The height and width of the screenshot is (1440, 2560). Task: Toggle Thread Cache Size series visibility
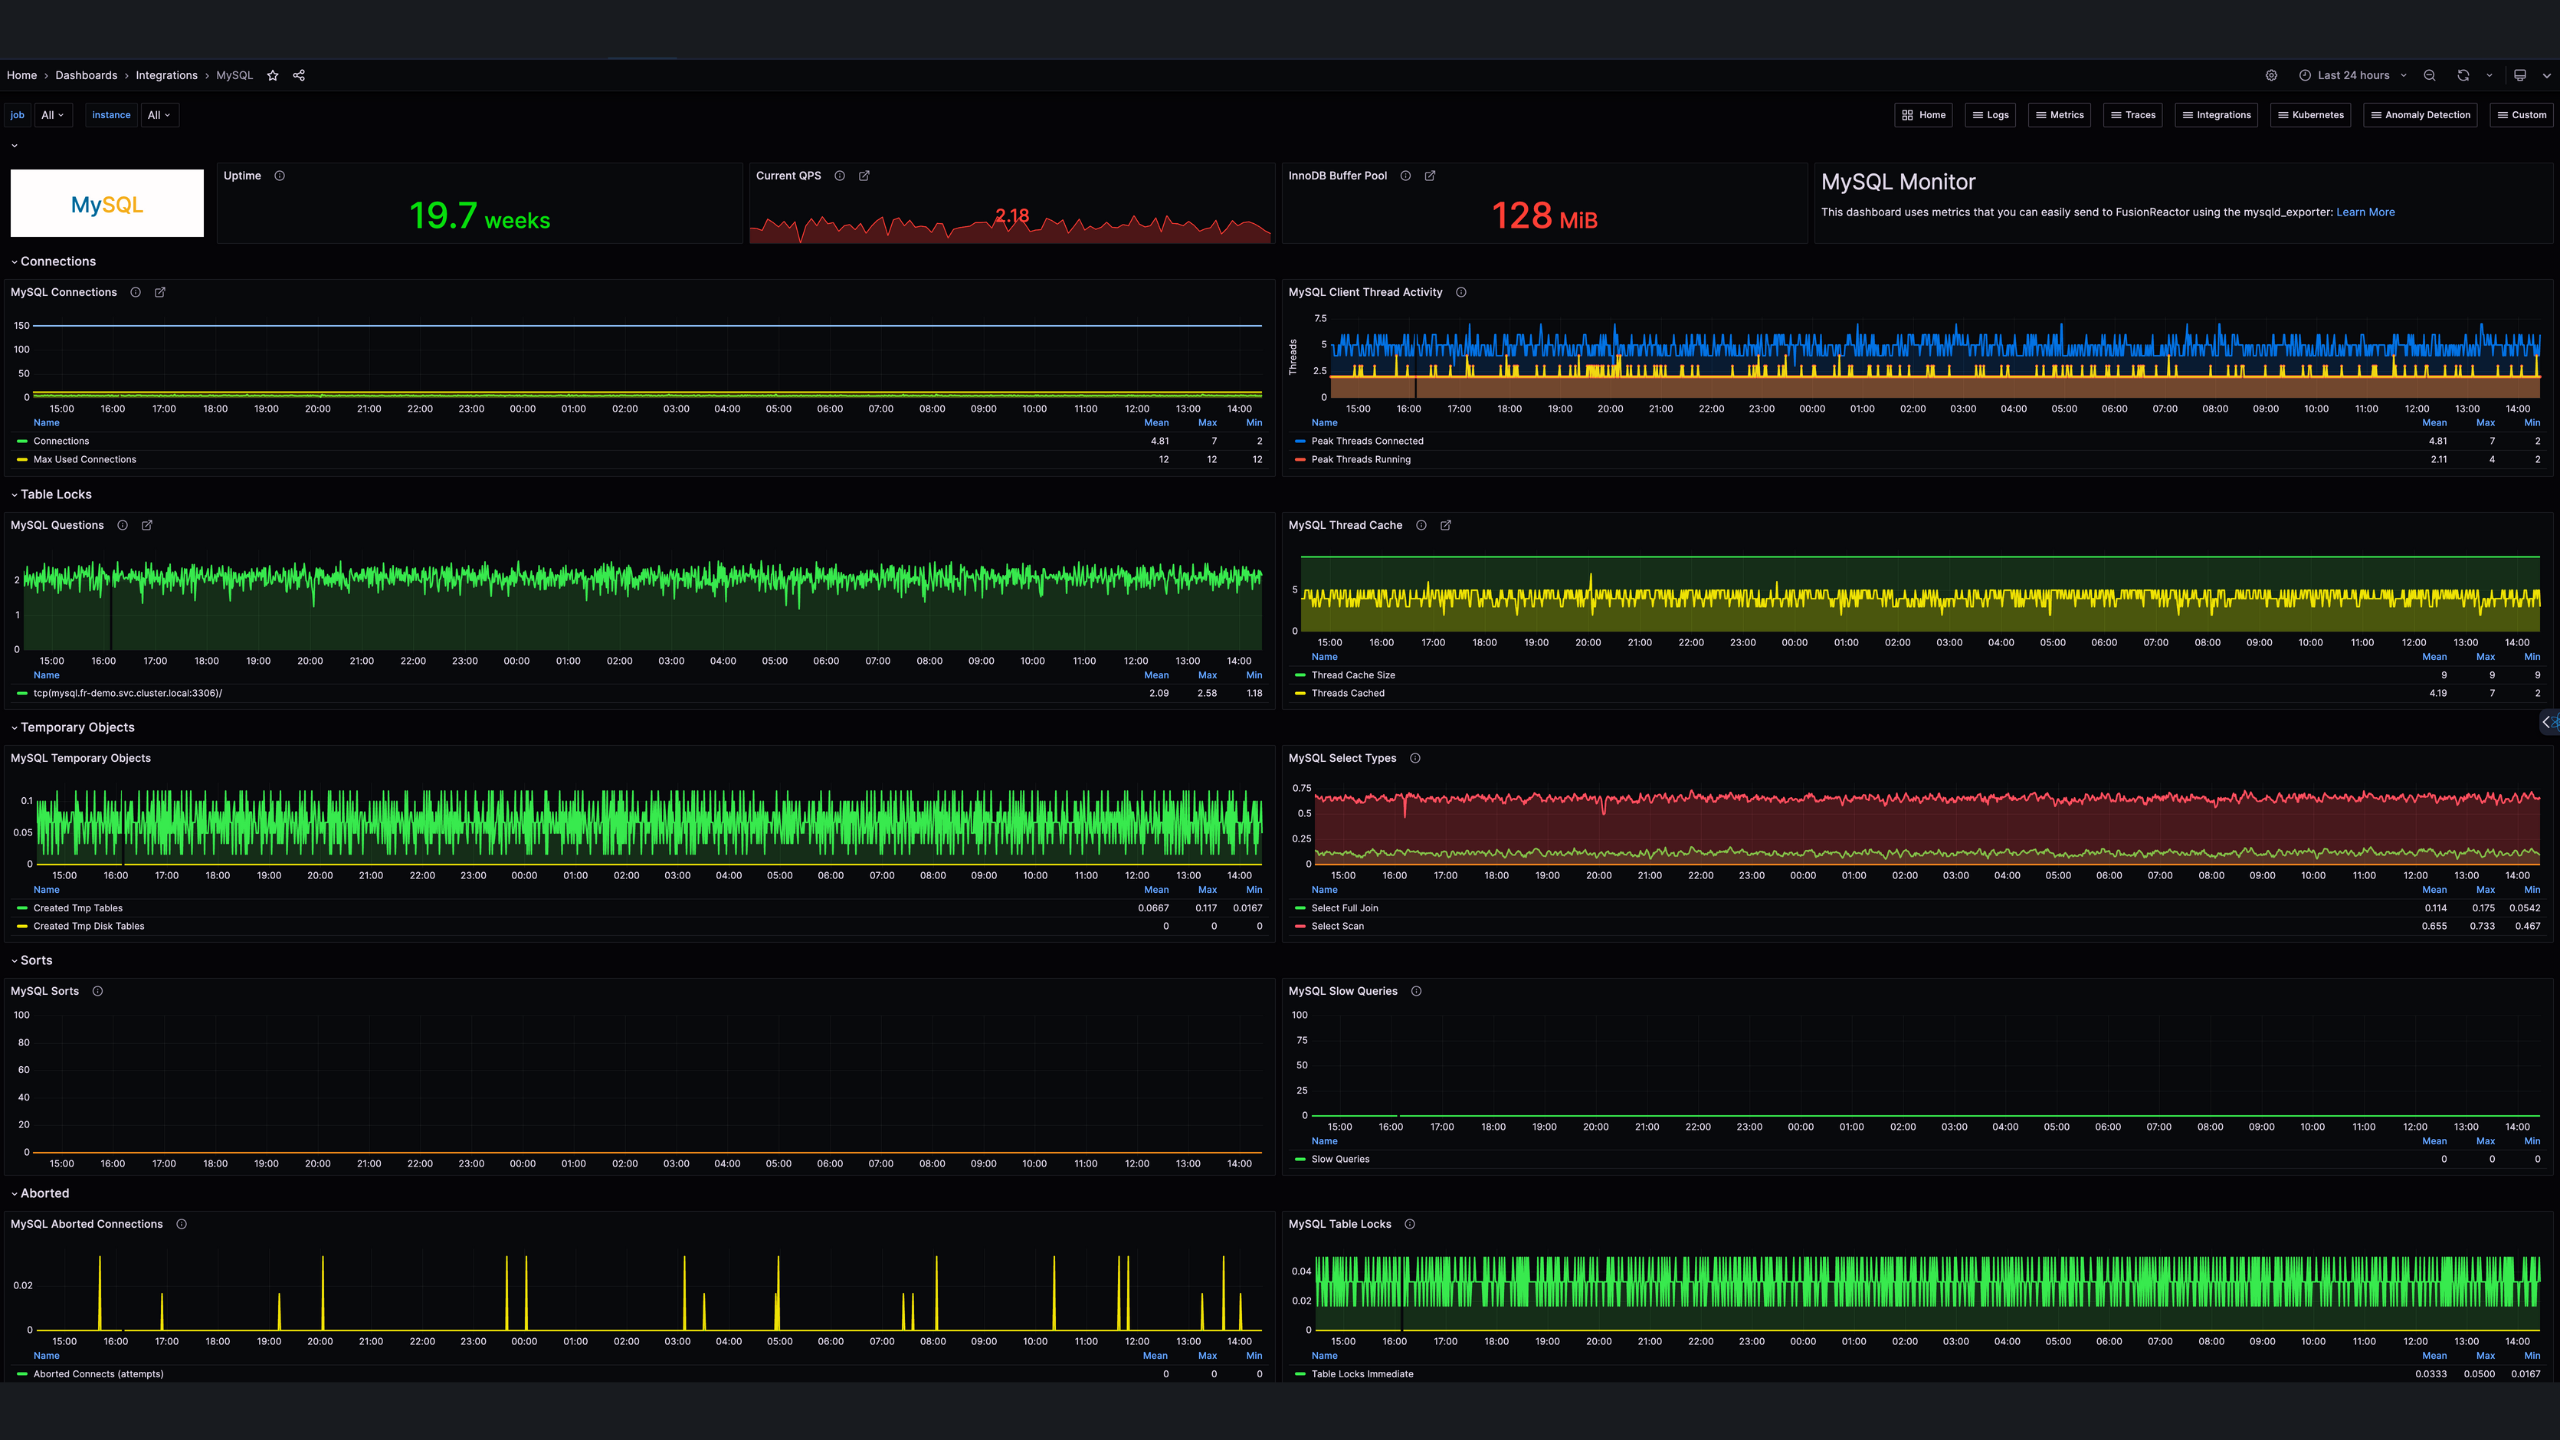click(1353, 675)
